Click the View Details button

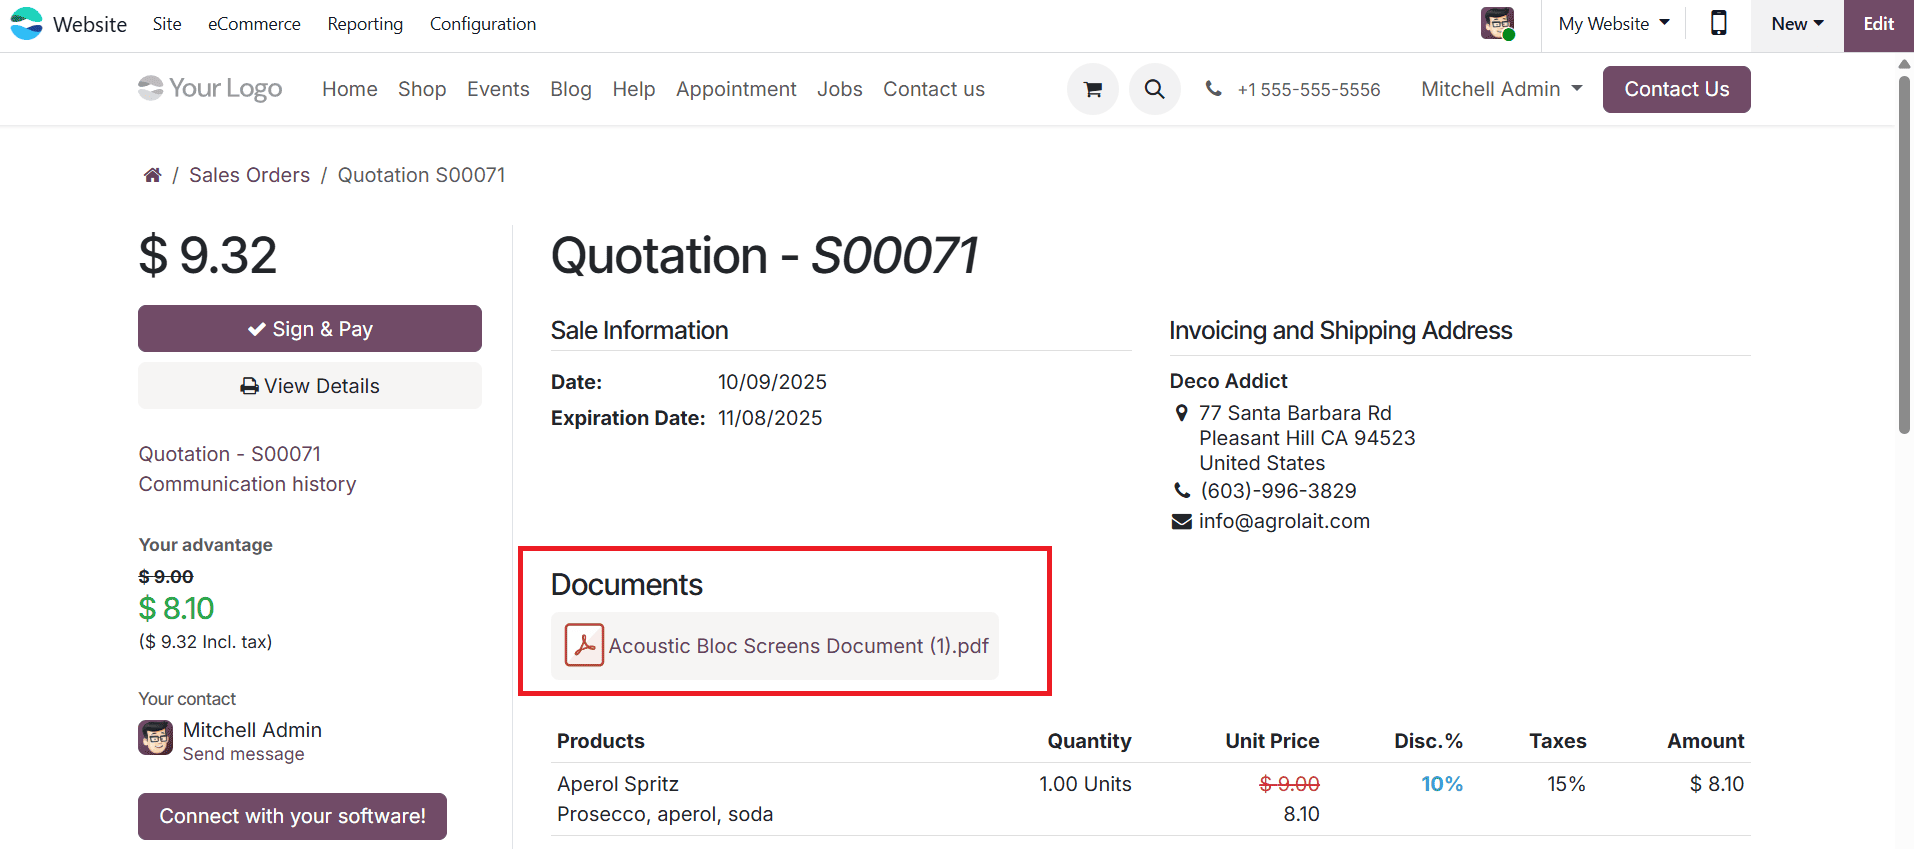(310, 386)
